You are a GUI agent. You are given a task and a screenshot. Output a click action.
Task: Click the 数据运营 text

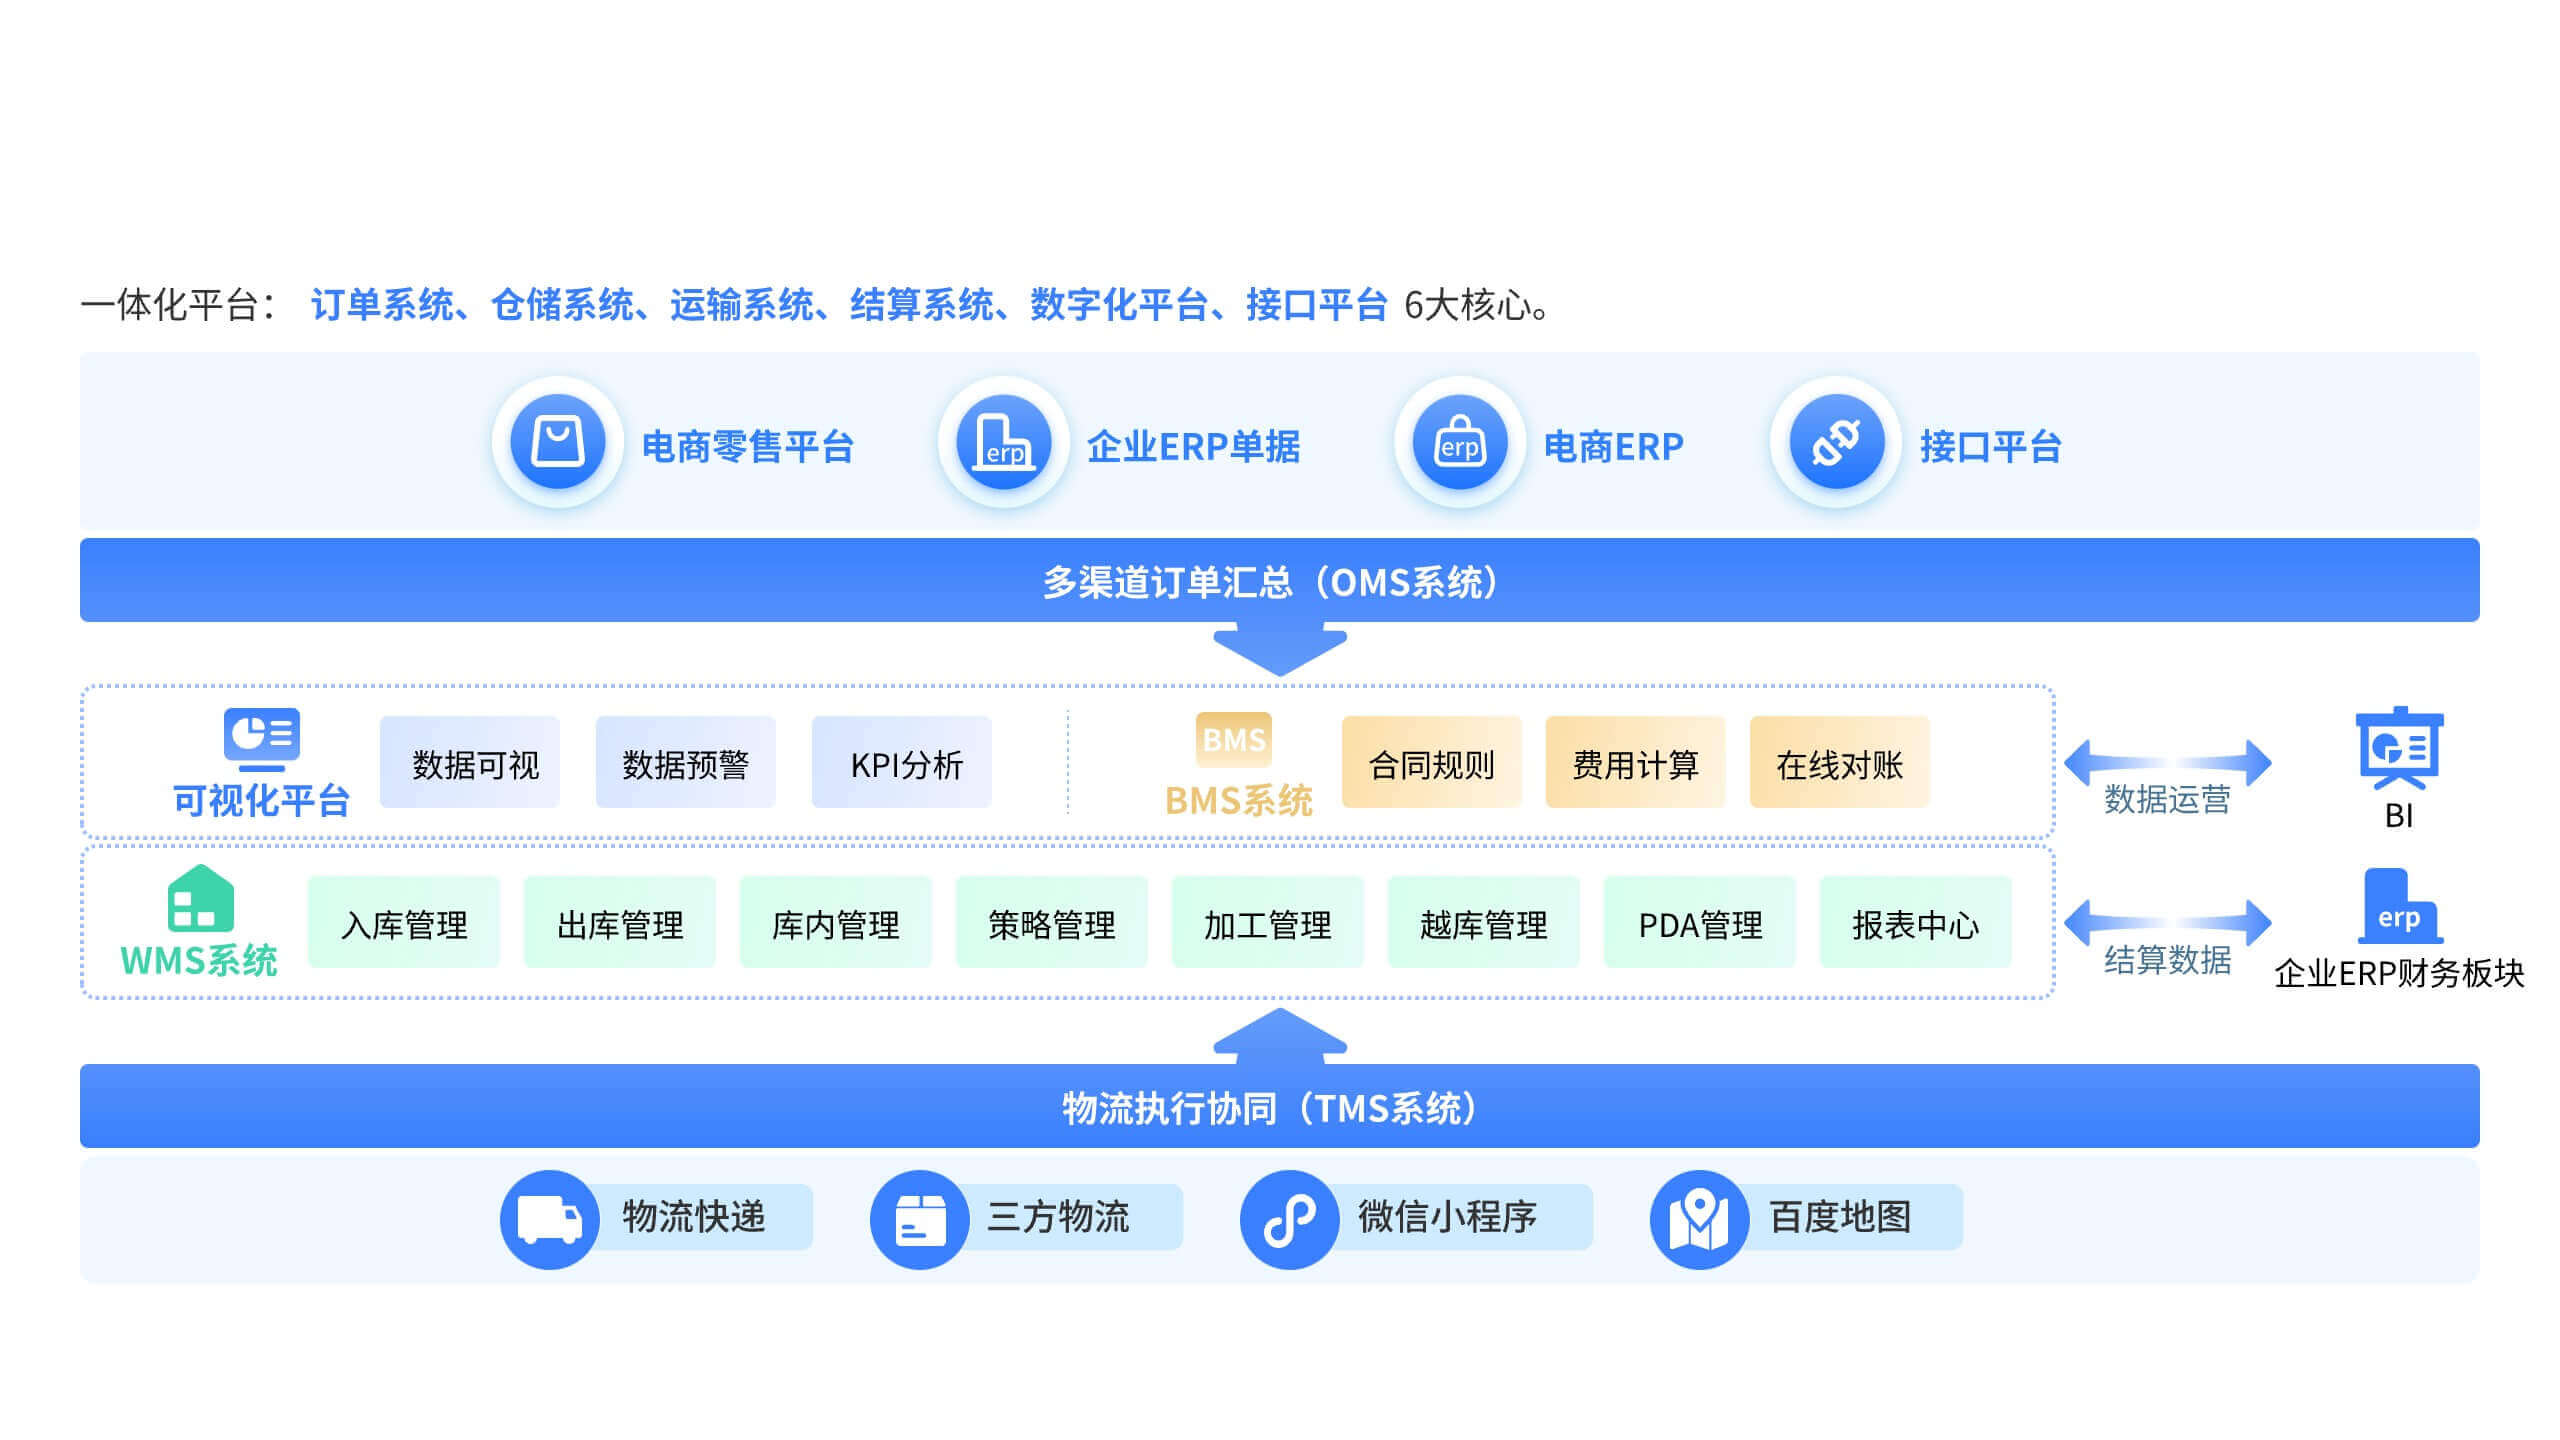click(2167, 799)
